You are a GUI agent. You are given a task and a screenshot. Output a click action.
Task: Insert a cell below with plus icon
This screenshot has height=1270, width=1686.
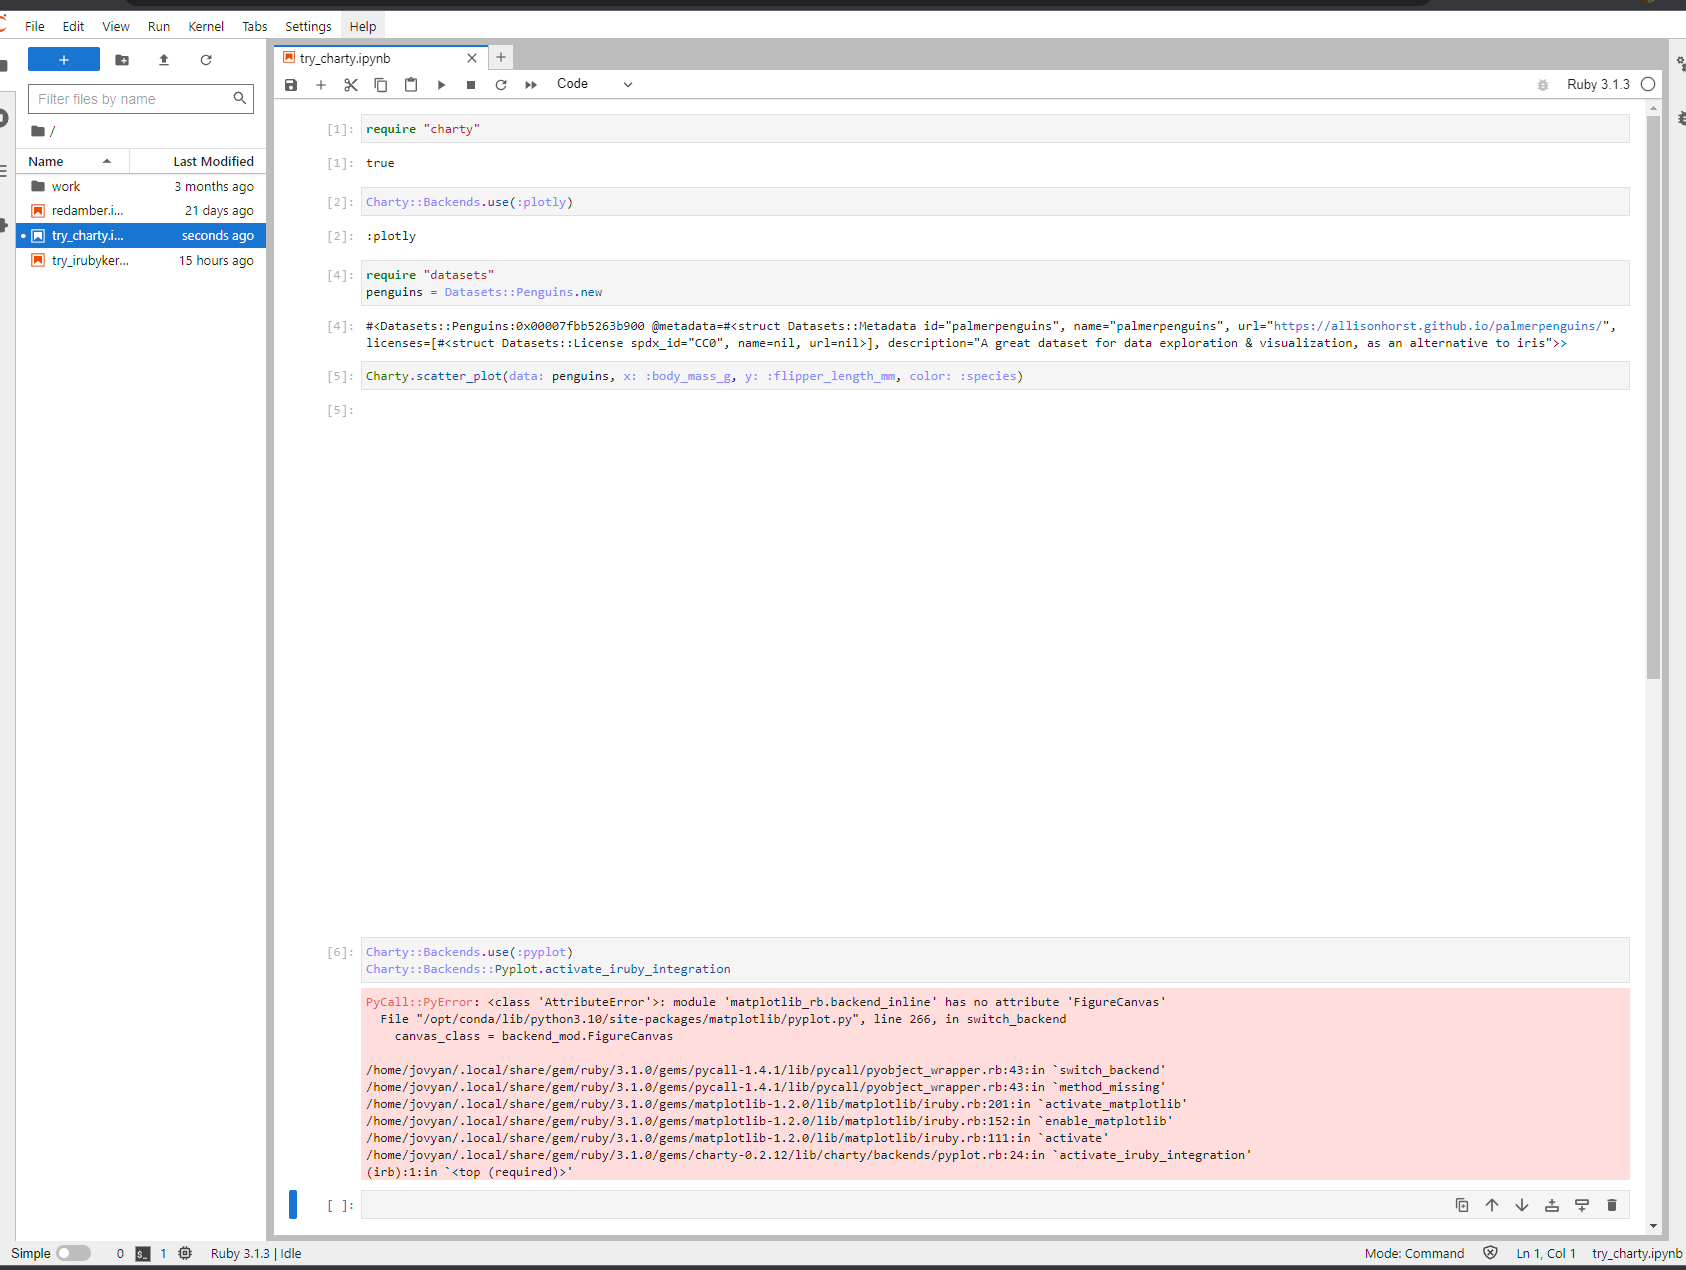tap(321, 85)
